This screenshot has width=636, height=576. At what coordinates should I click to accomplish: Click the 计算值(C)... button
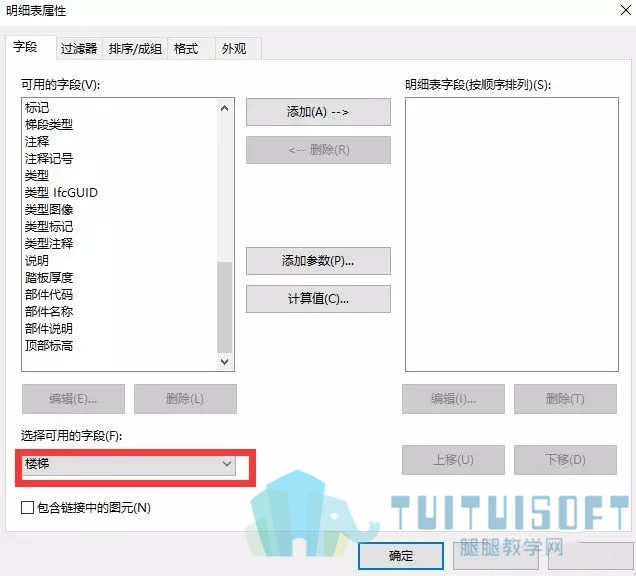[318, 299]
